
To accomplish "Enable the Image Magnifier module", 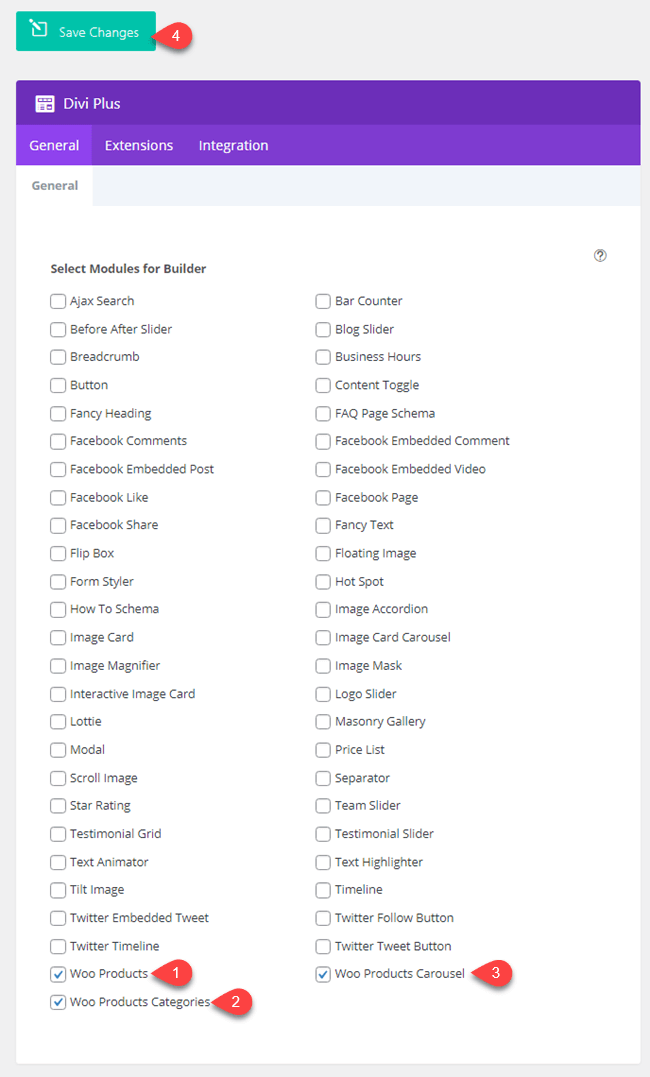I will [x=57, y=665].
